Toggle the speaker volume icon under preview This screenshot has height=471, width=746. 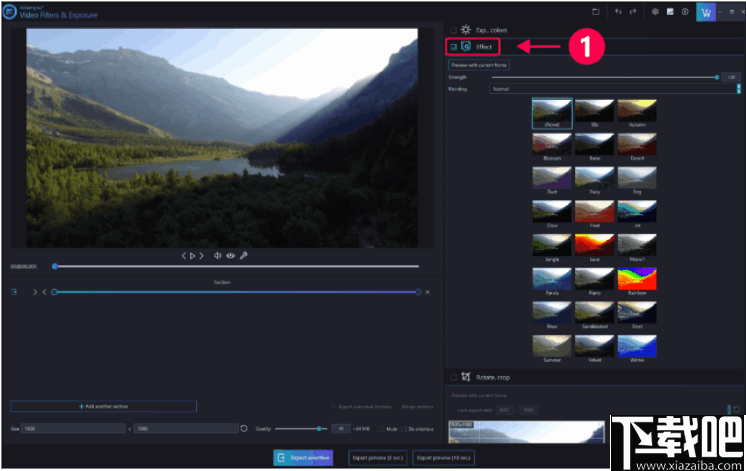[217, 255]
